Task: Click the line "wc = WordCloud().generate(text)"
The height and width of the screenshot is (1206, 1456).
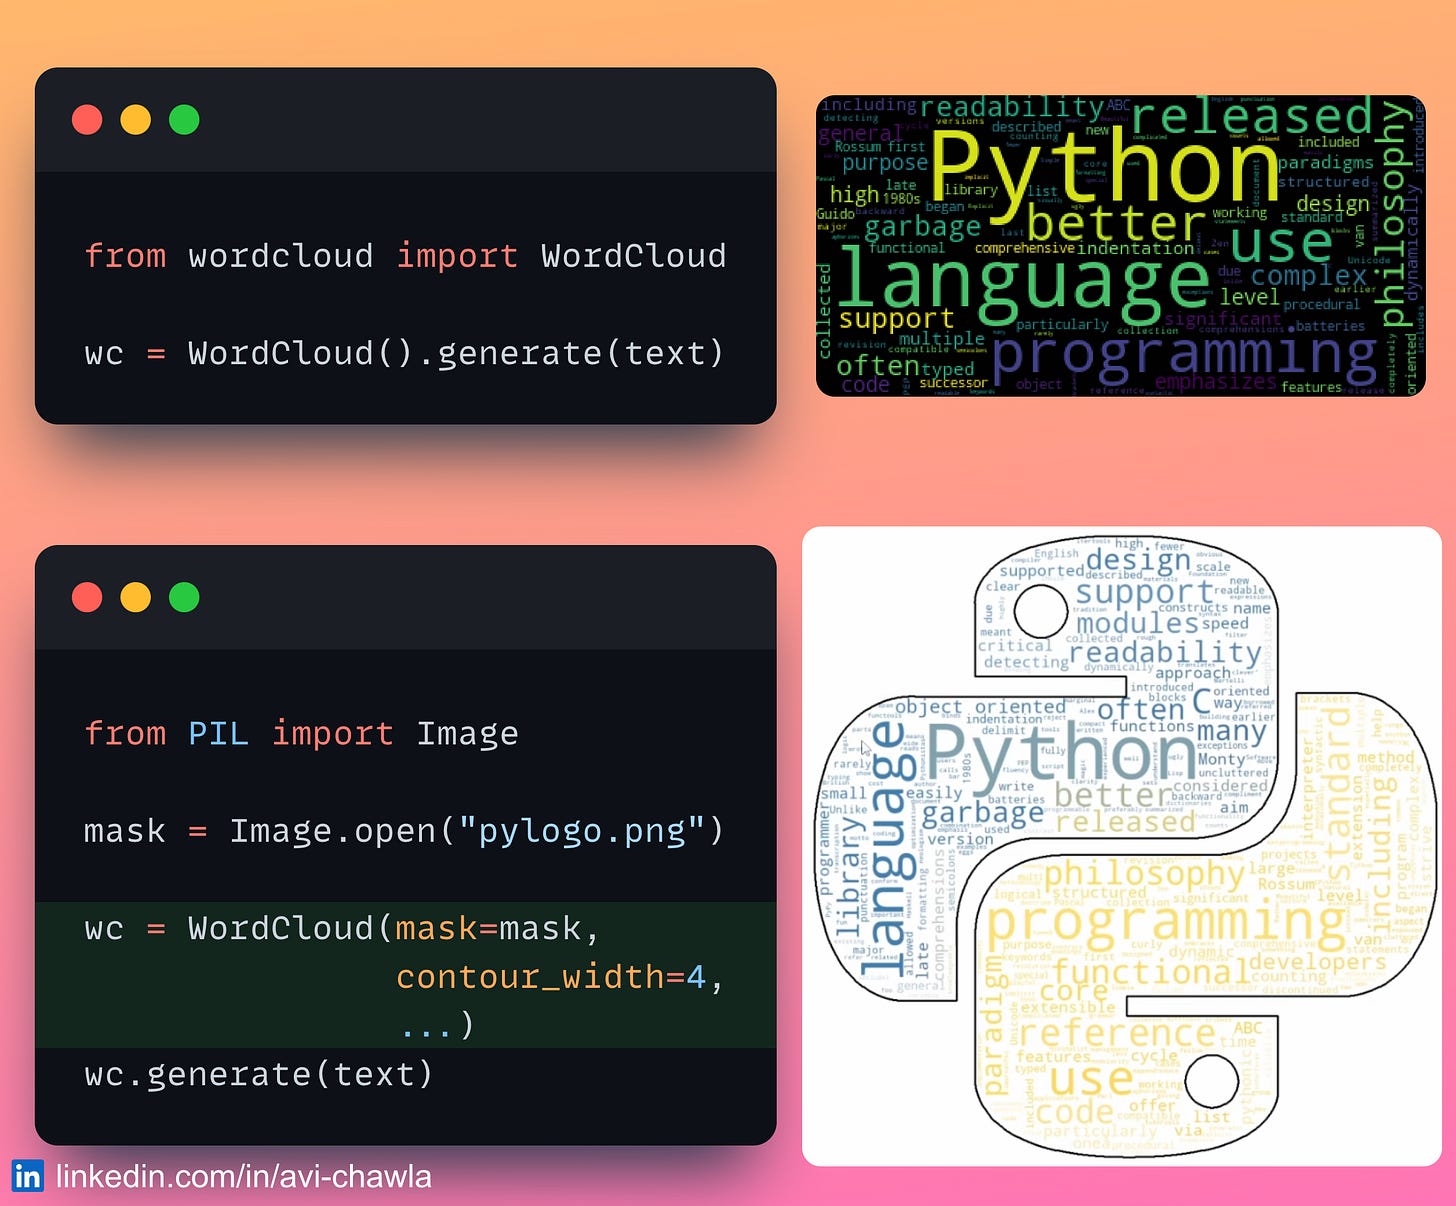Action: 404,353
